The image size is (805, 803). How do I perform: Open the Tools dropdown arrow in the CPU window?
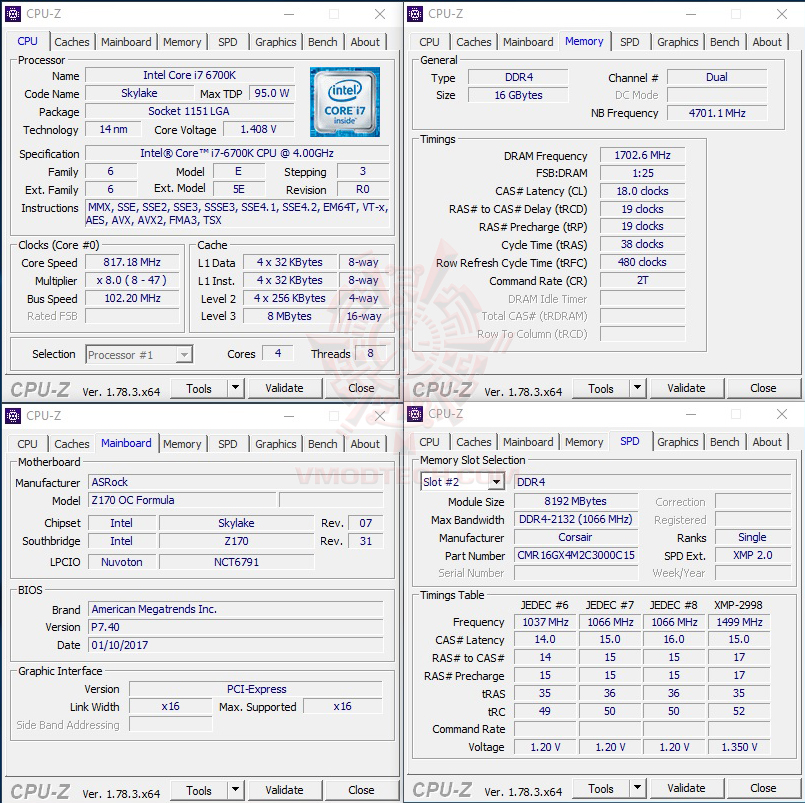[x=233, y=388]
